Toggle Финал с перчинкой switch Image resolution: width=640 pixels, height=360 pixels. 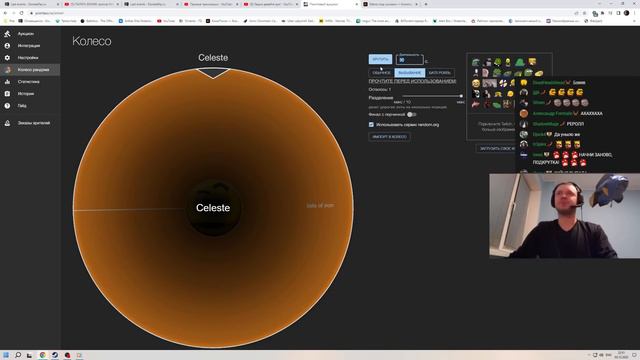click(411, 115)
